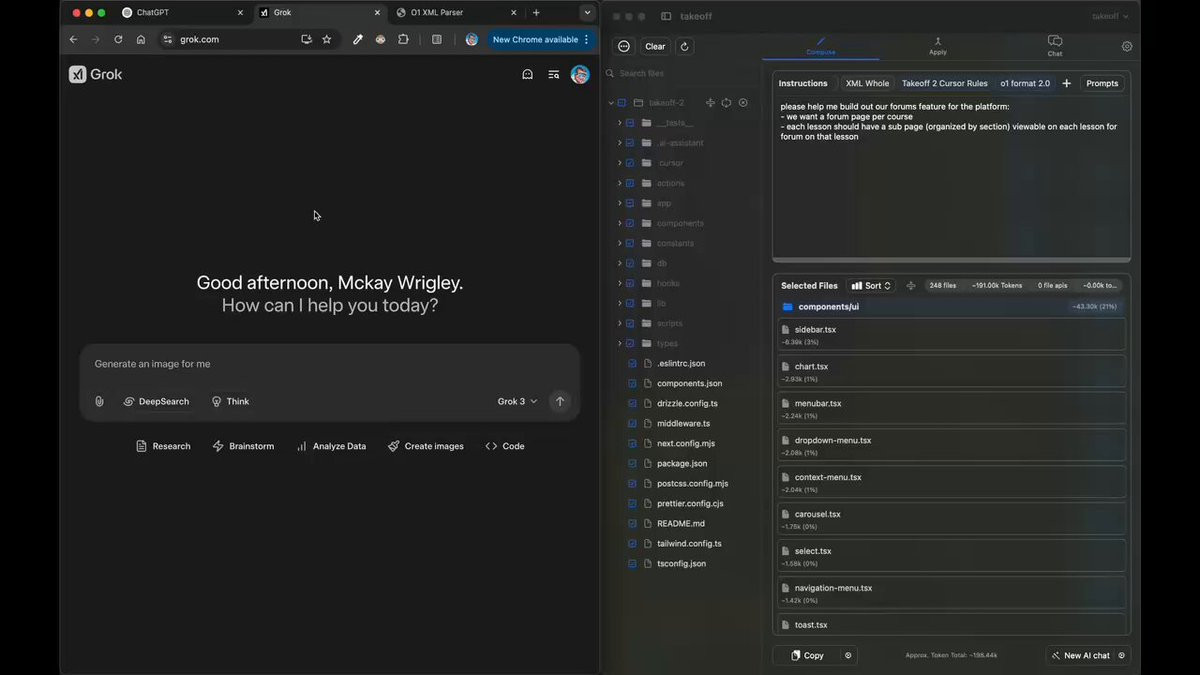Expand the scripts folder
Image resolution: width=1200 pixels, height=675 pixels.
[619, 323]
